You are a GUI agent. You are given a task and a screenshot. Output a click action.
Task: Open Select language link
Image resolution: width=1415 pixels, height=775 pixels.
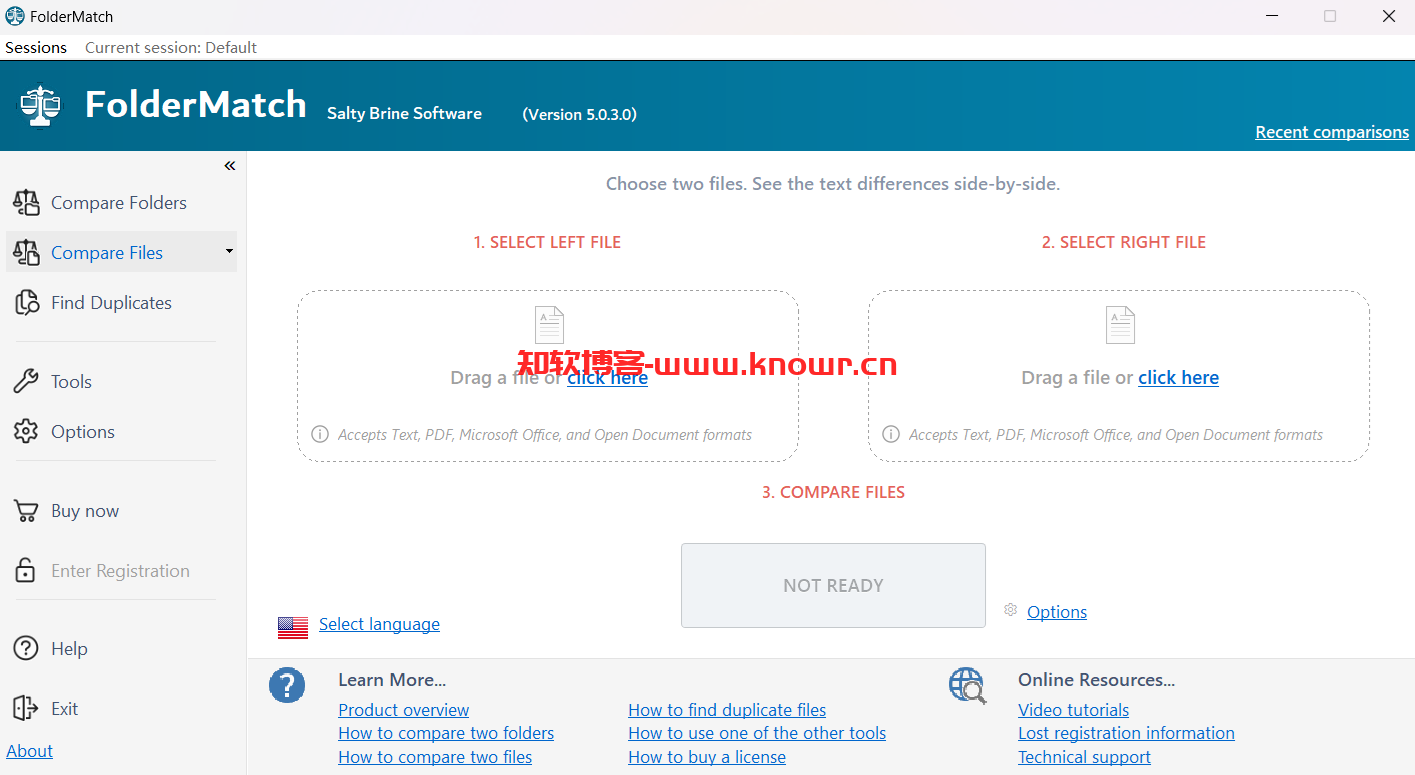pyautogui.click(x=379, y=624)
